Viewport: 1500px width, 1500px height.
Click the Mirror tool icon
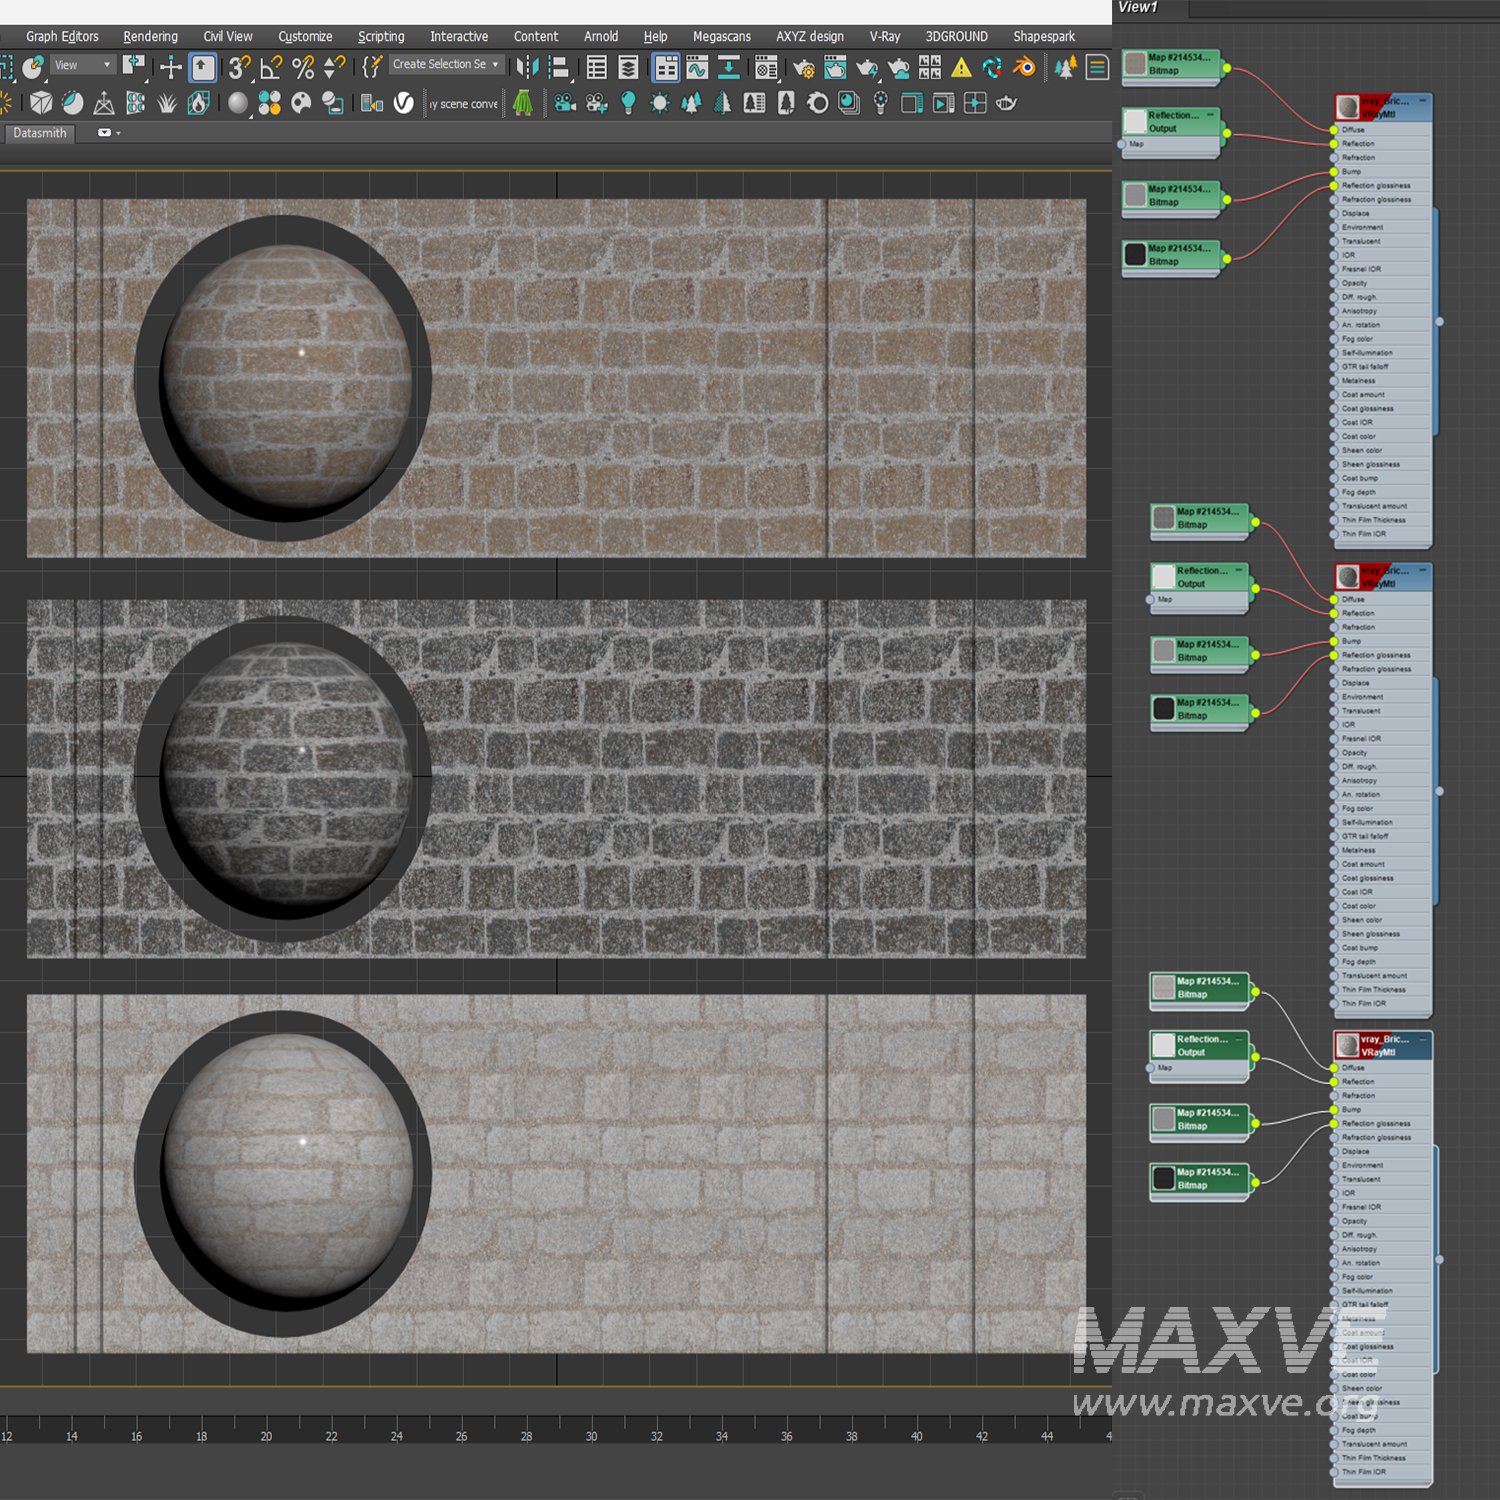[x=527, y=67]
